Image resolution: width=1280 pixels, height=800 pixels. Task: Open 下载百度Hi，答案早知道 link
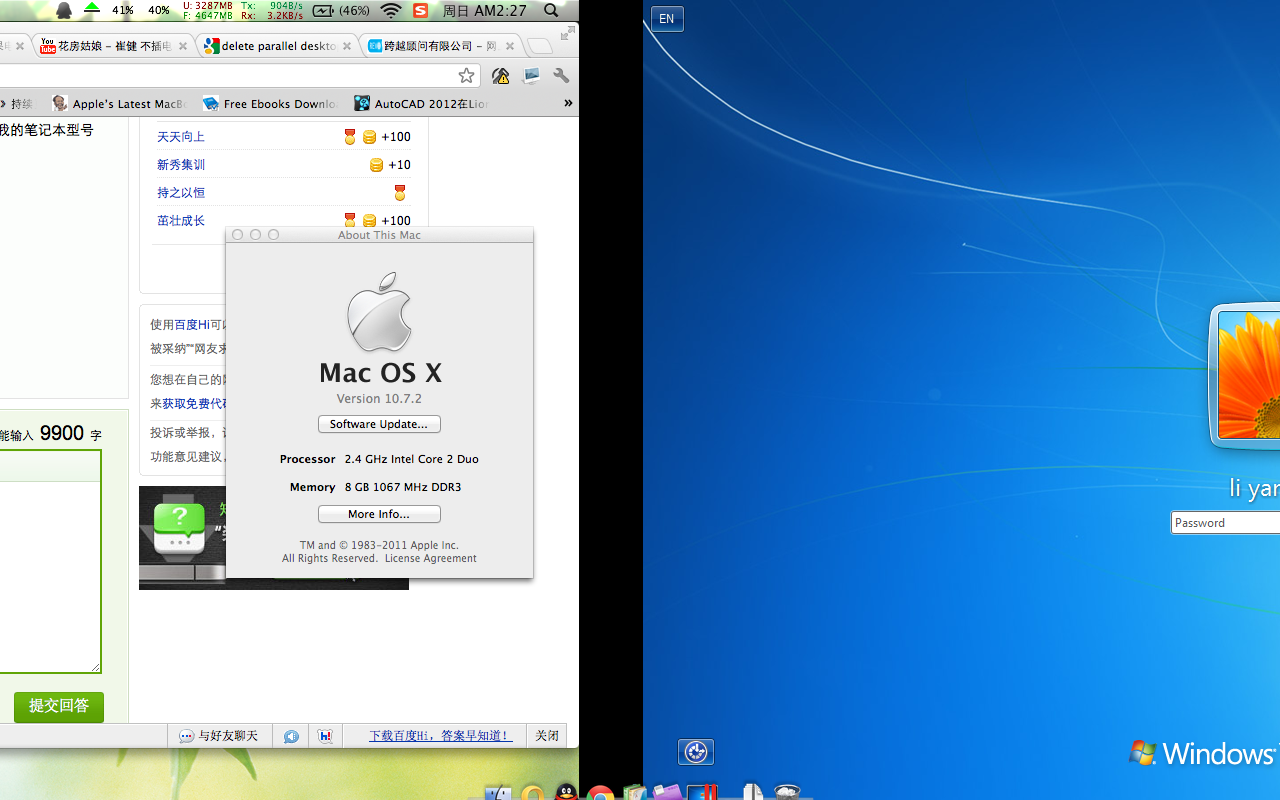click(440, 736)
